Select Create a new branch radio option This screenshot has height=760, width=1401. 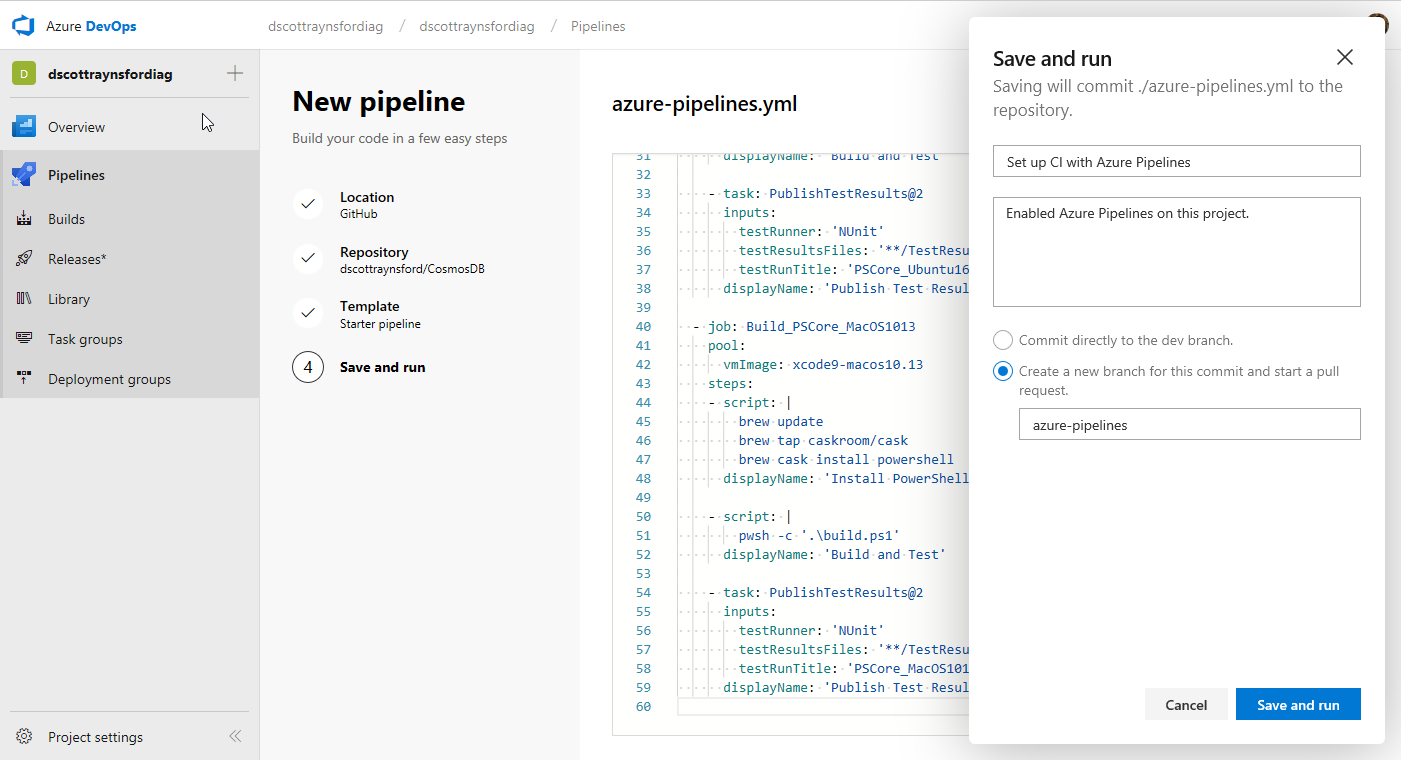[1003, 371]
